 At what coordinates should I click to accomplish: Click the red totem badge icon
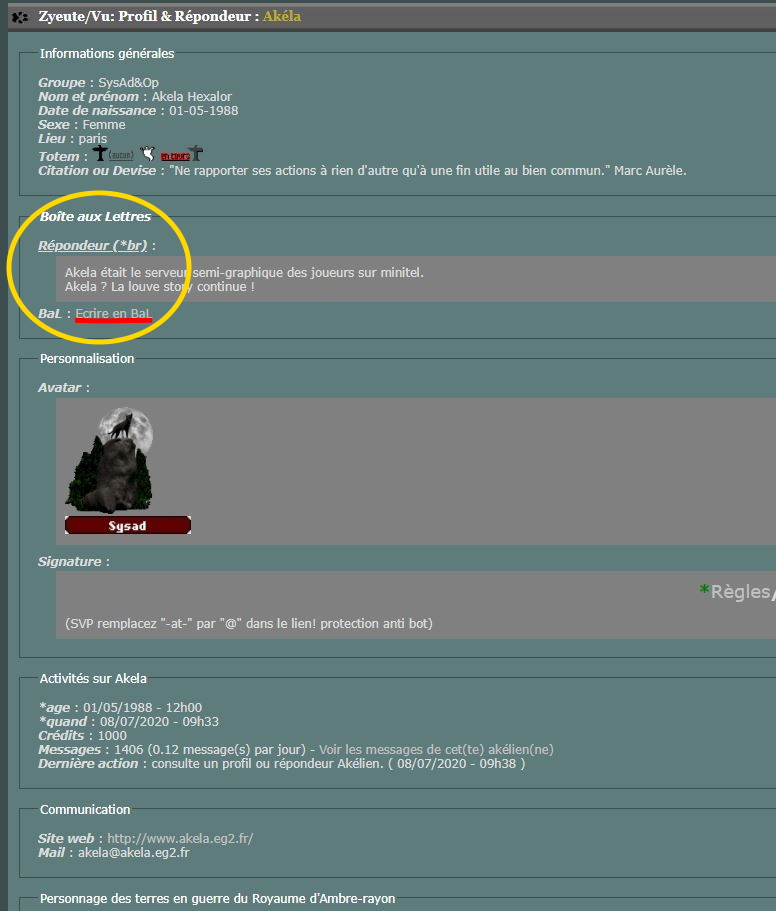(x=174, y=156)
